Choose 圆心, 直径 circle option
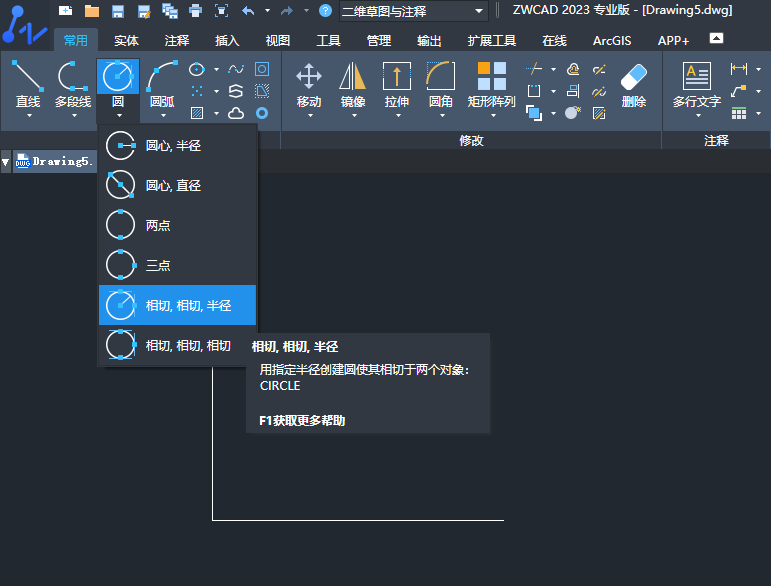The image size is (771, 586). click(178, 185)
